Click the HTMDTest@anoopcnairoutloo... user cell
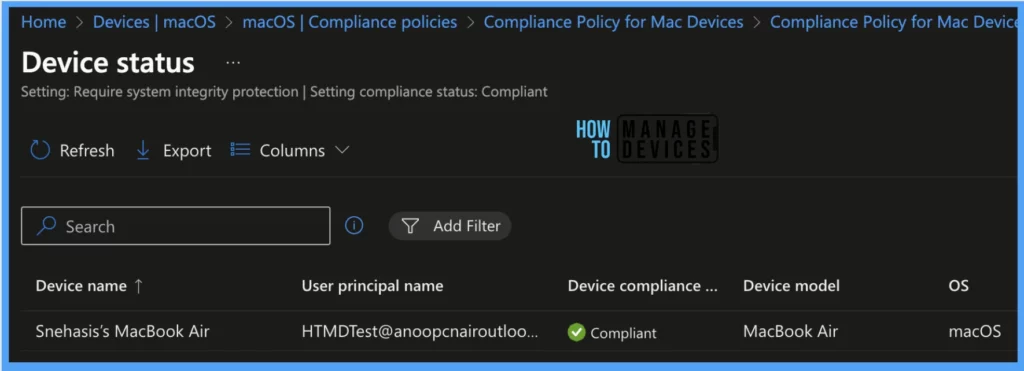This screenshot has width=1024, height=371. pyautogui.click(x=420, y=332)
